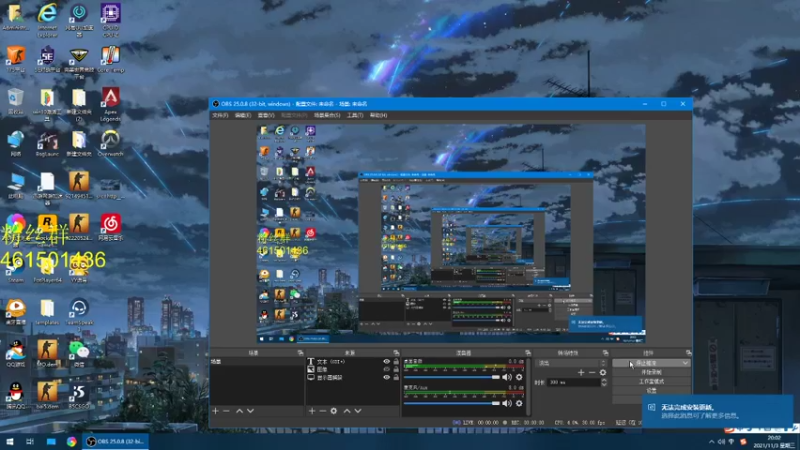The image size is (800, 450).
Task: Open the Windows Start menu
Action: (10, 442)
